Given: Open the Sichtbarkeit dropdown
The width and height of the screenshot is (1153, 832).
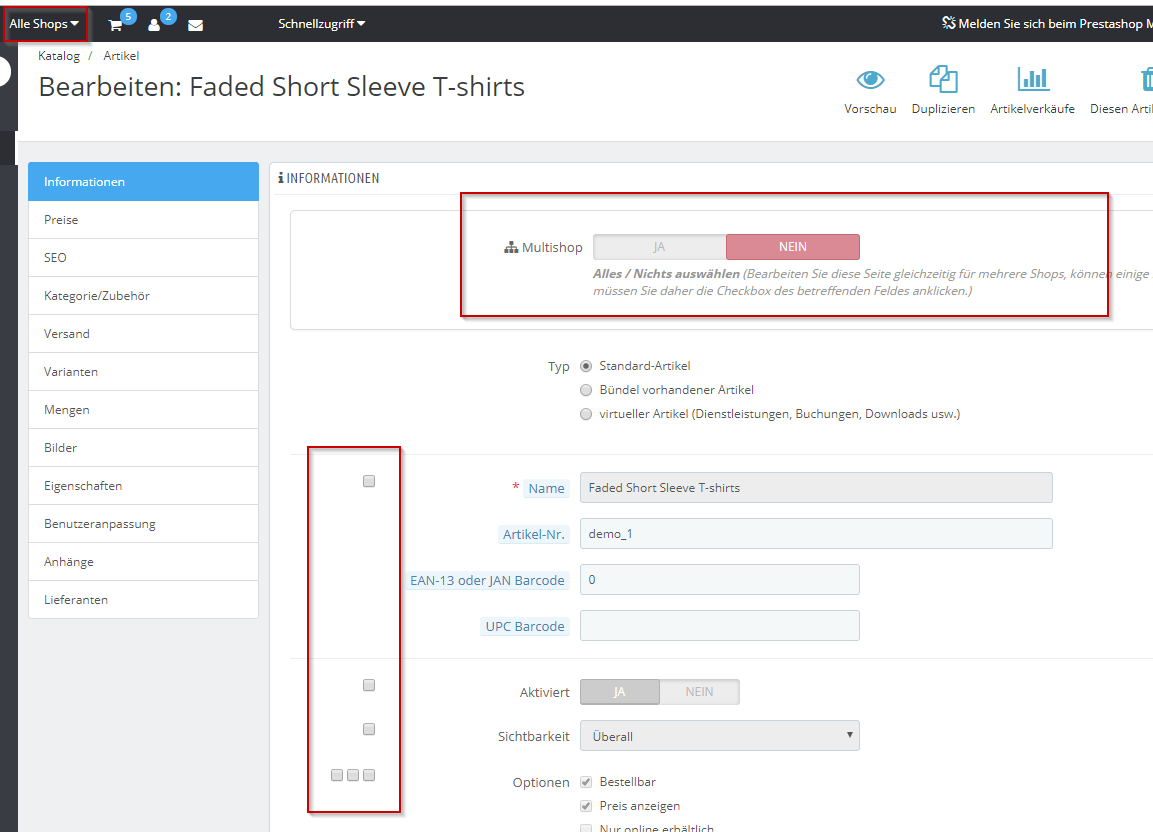Looking at the screenshot, I should 720,736.
